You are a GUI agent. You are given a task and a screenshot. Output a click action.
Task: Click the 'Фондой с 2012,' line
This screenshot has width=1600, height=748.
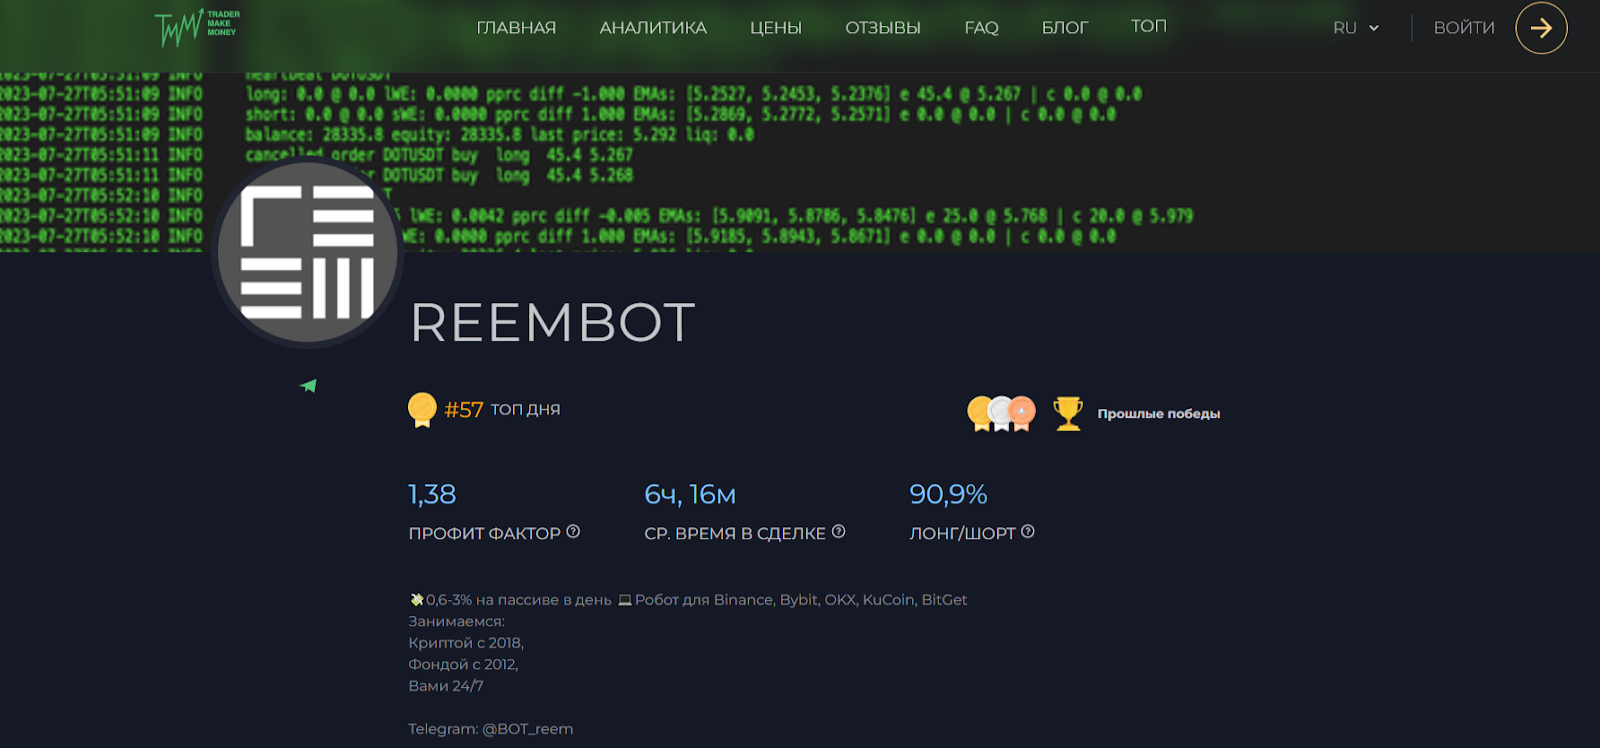tap(463, 664)
